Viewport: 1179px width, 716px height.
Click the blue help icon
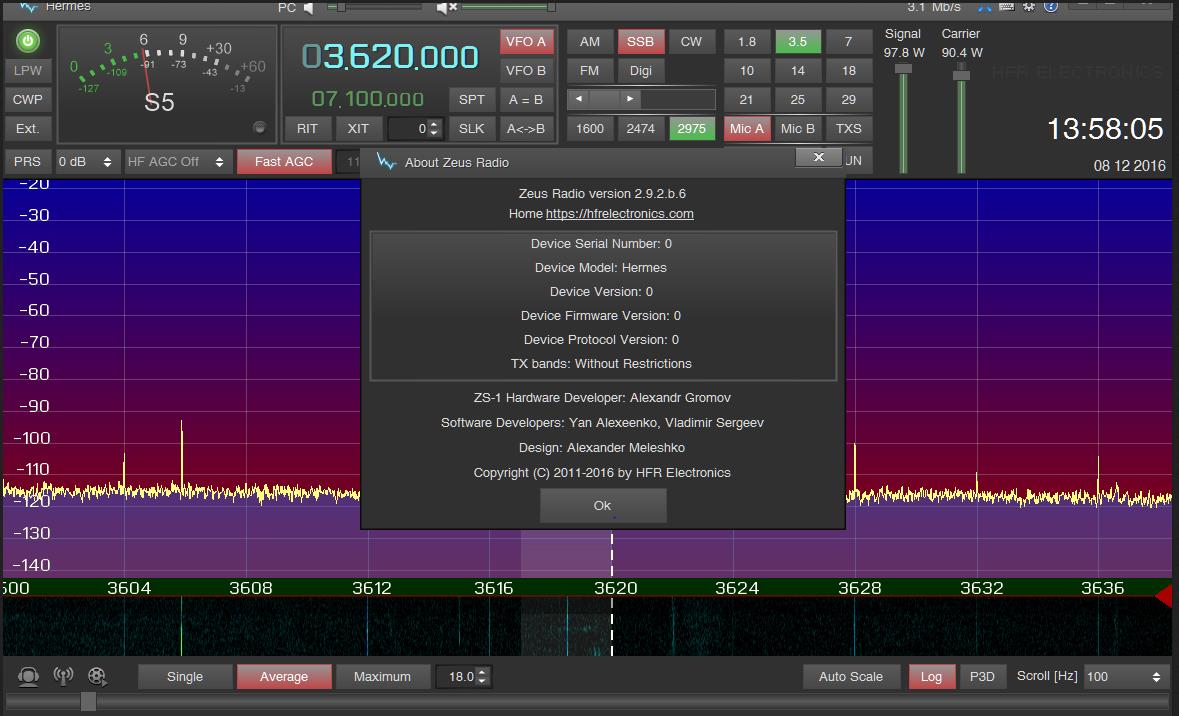[x=1051, y=7]
